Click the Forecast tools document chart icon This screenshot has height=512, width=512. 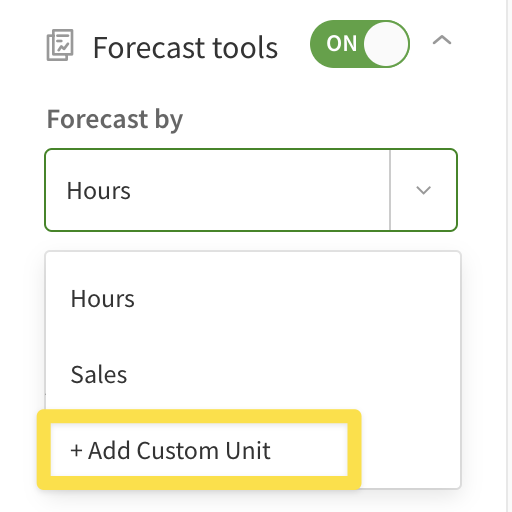point(60,45)
